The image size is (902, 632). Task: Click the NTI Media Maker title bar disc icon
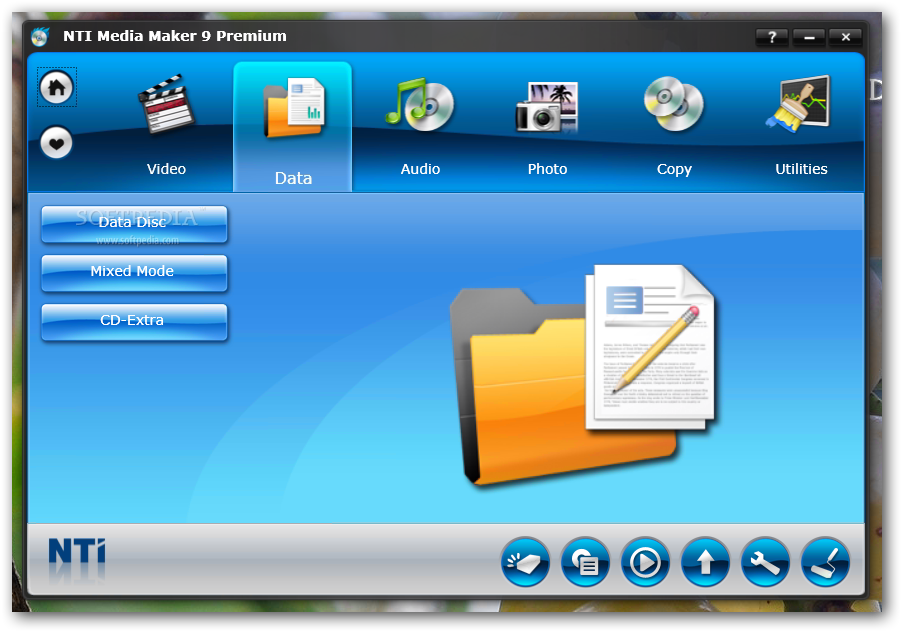(x=40, y=36)
